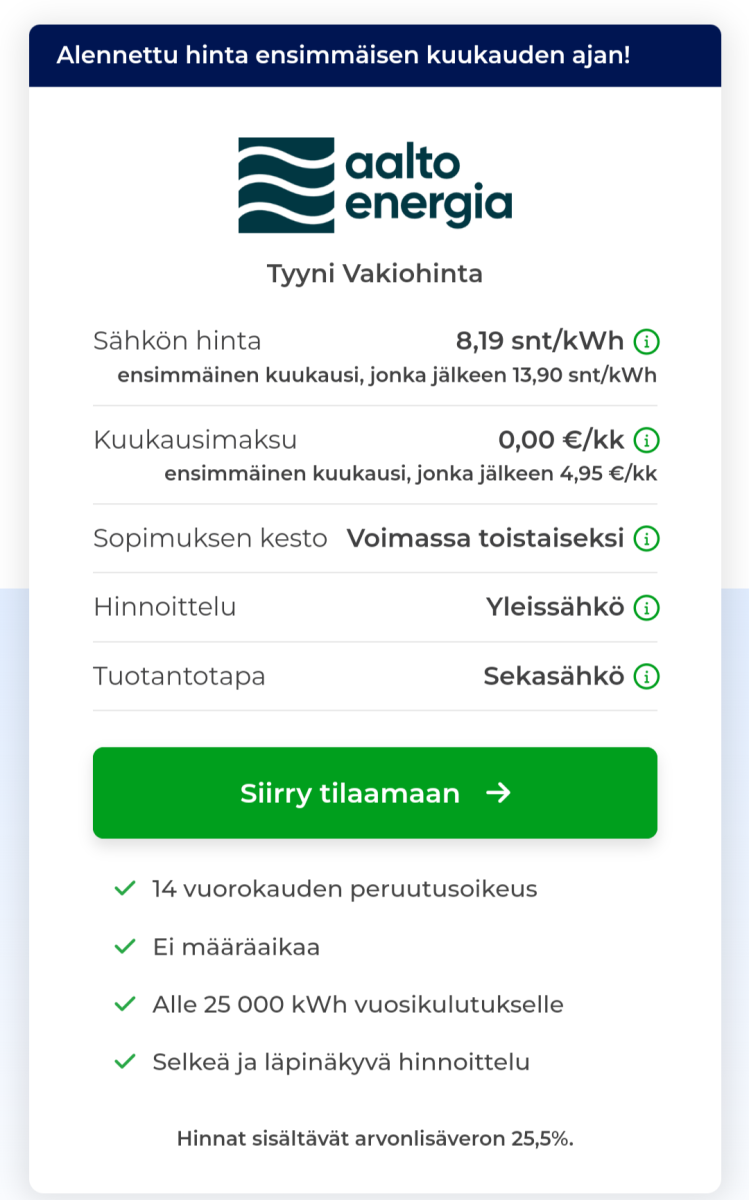The height and width of the screenshot is (1200, 749).
Task: Select the Tyyni Vakiohinta product title
Action: coord(375,274)
